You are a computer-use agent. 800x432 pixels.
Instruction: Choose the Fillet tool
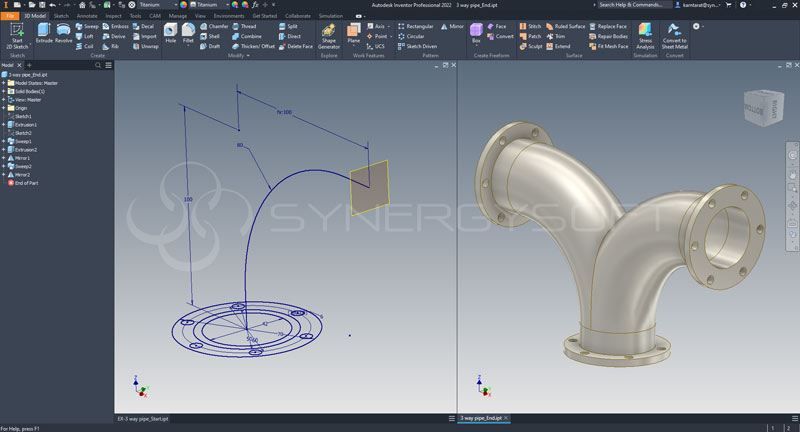click(188, 32)
